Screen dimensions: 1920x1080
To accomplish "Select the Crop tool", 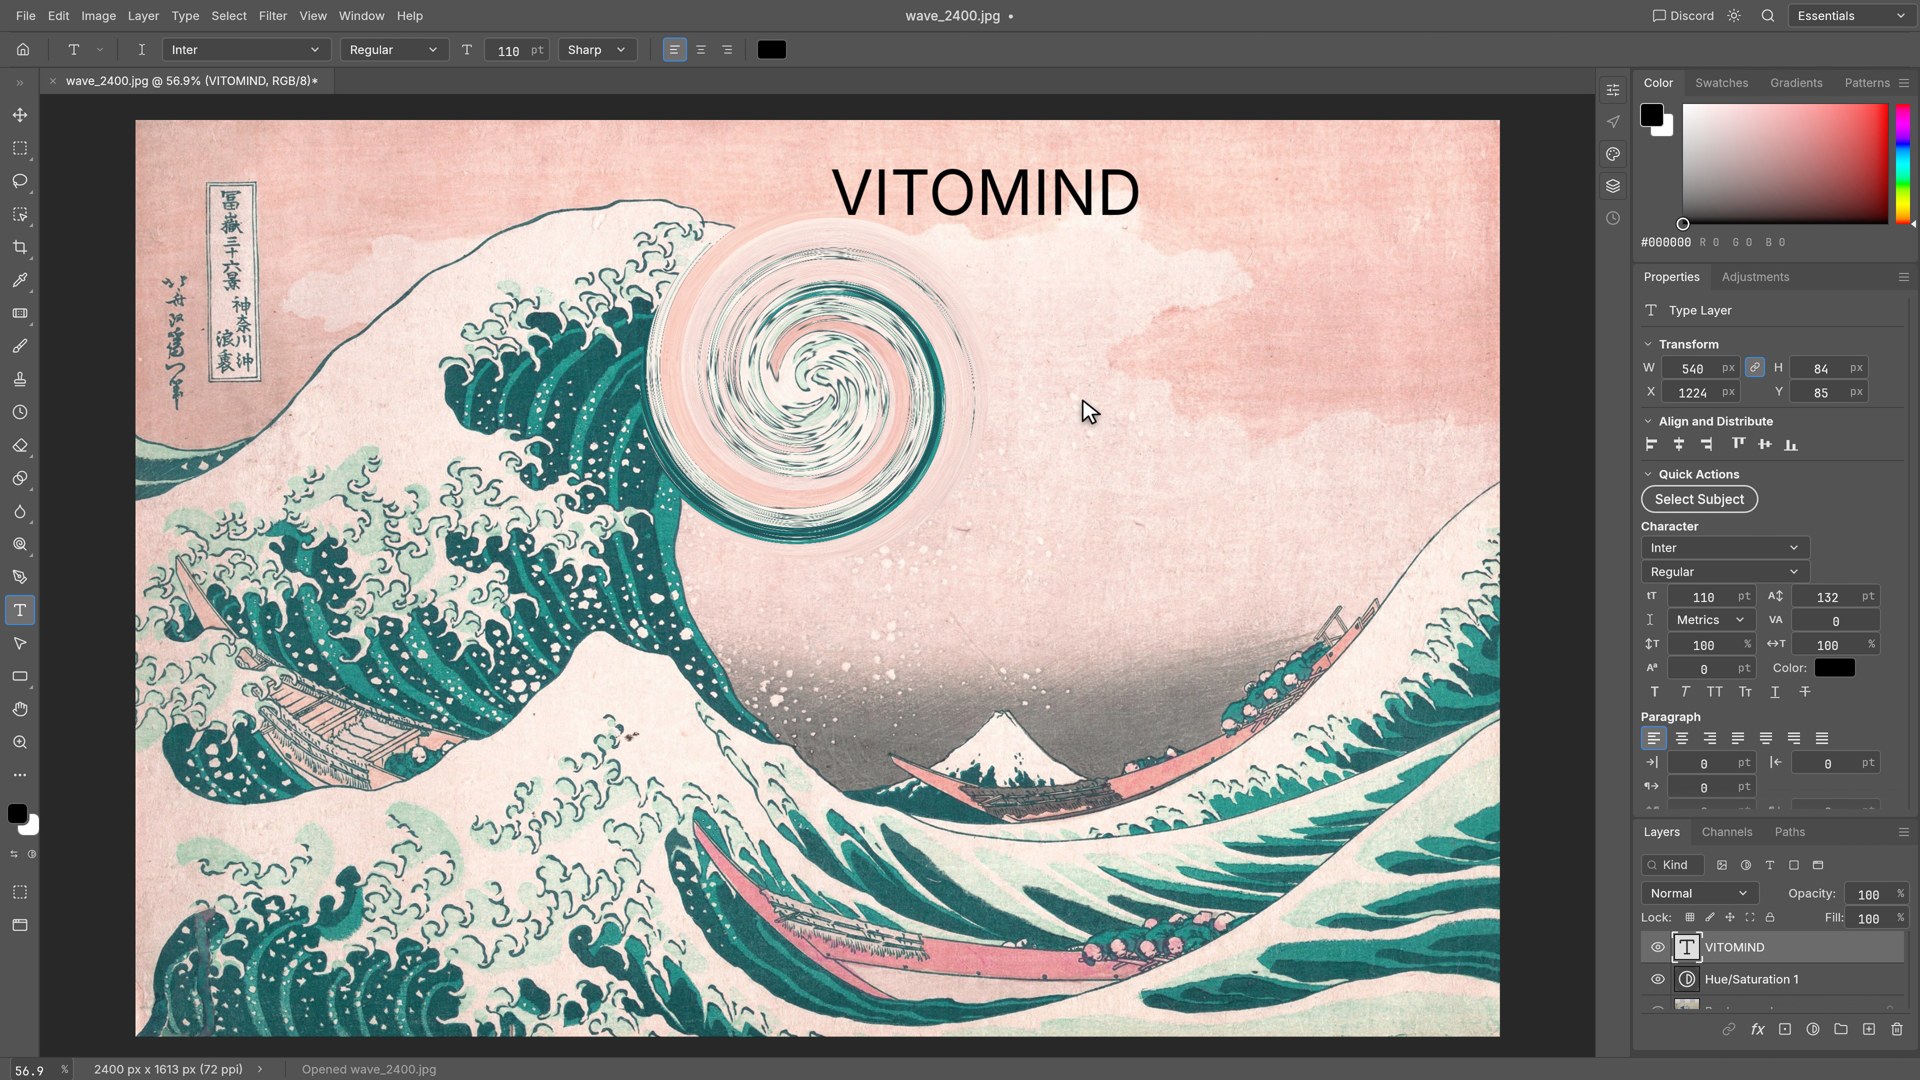I will point(20,247).
